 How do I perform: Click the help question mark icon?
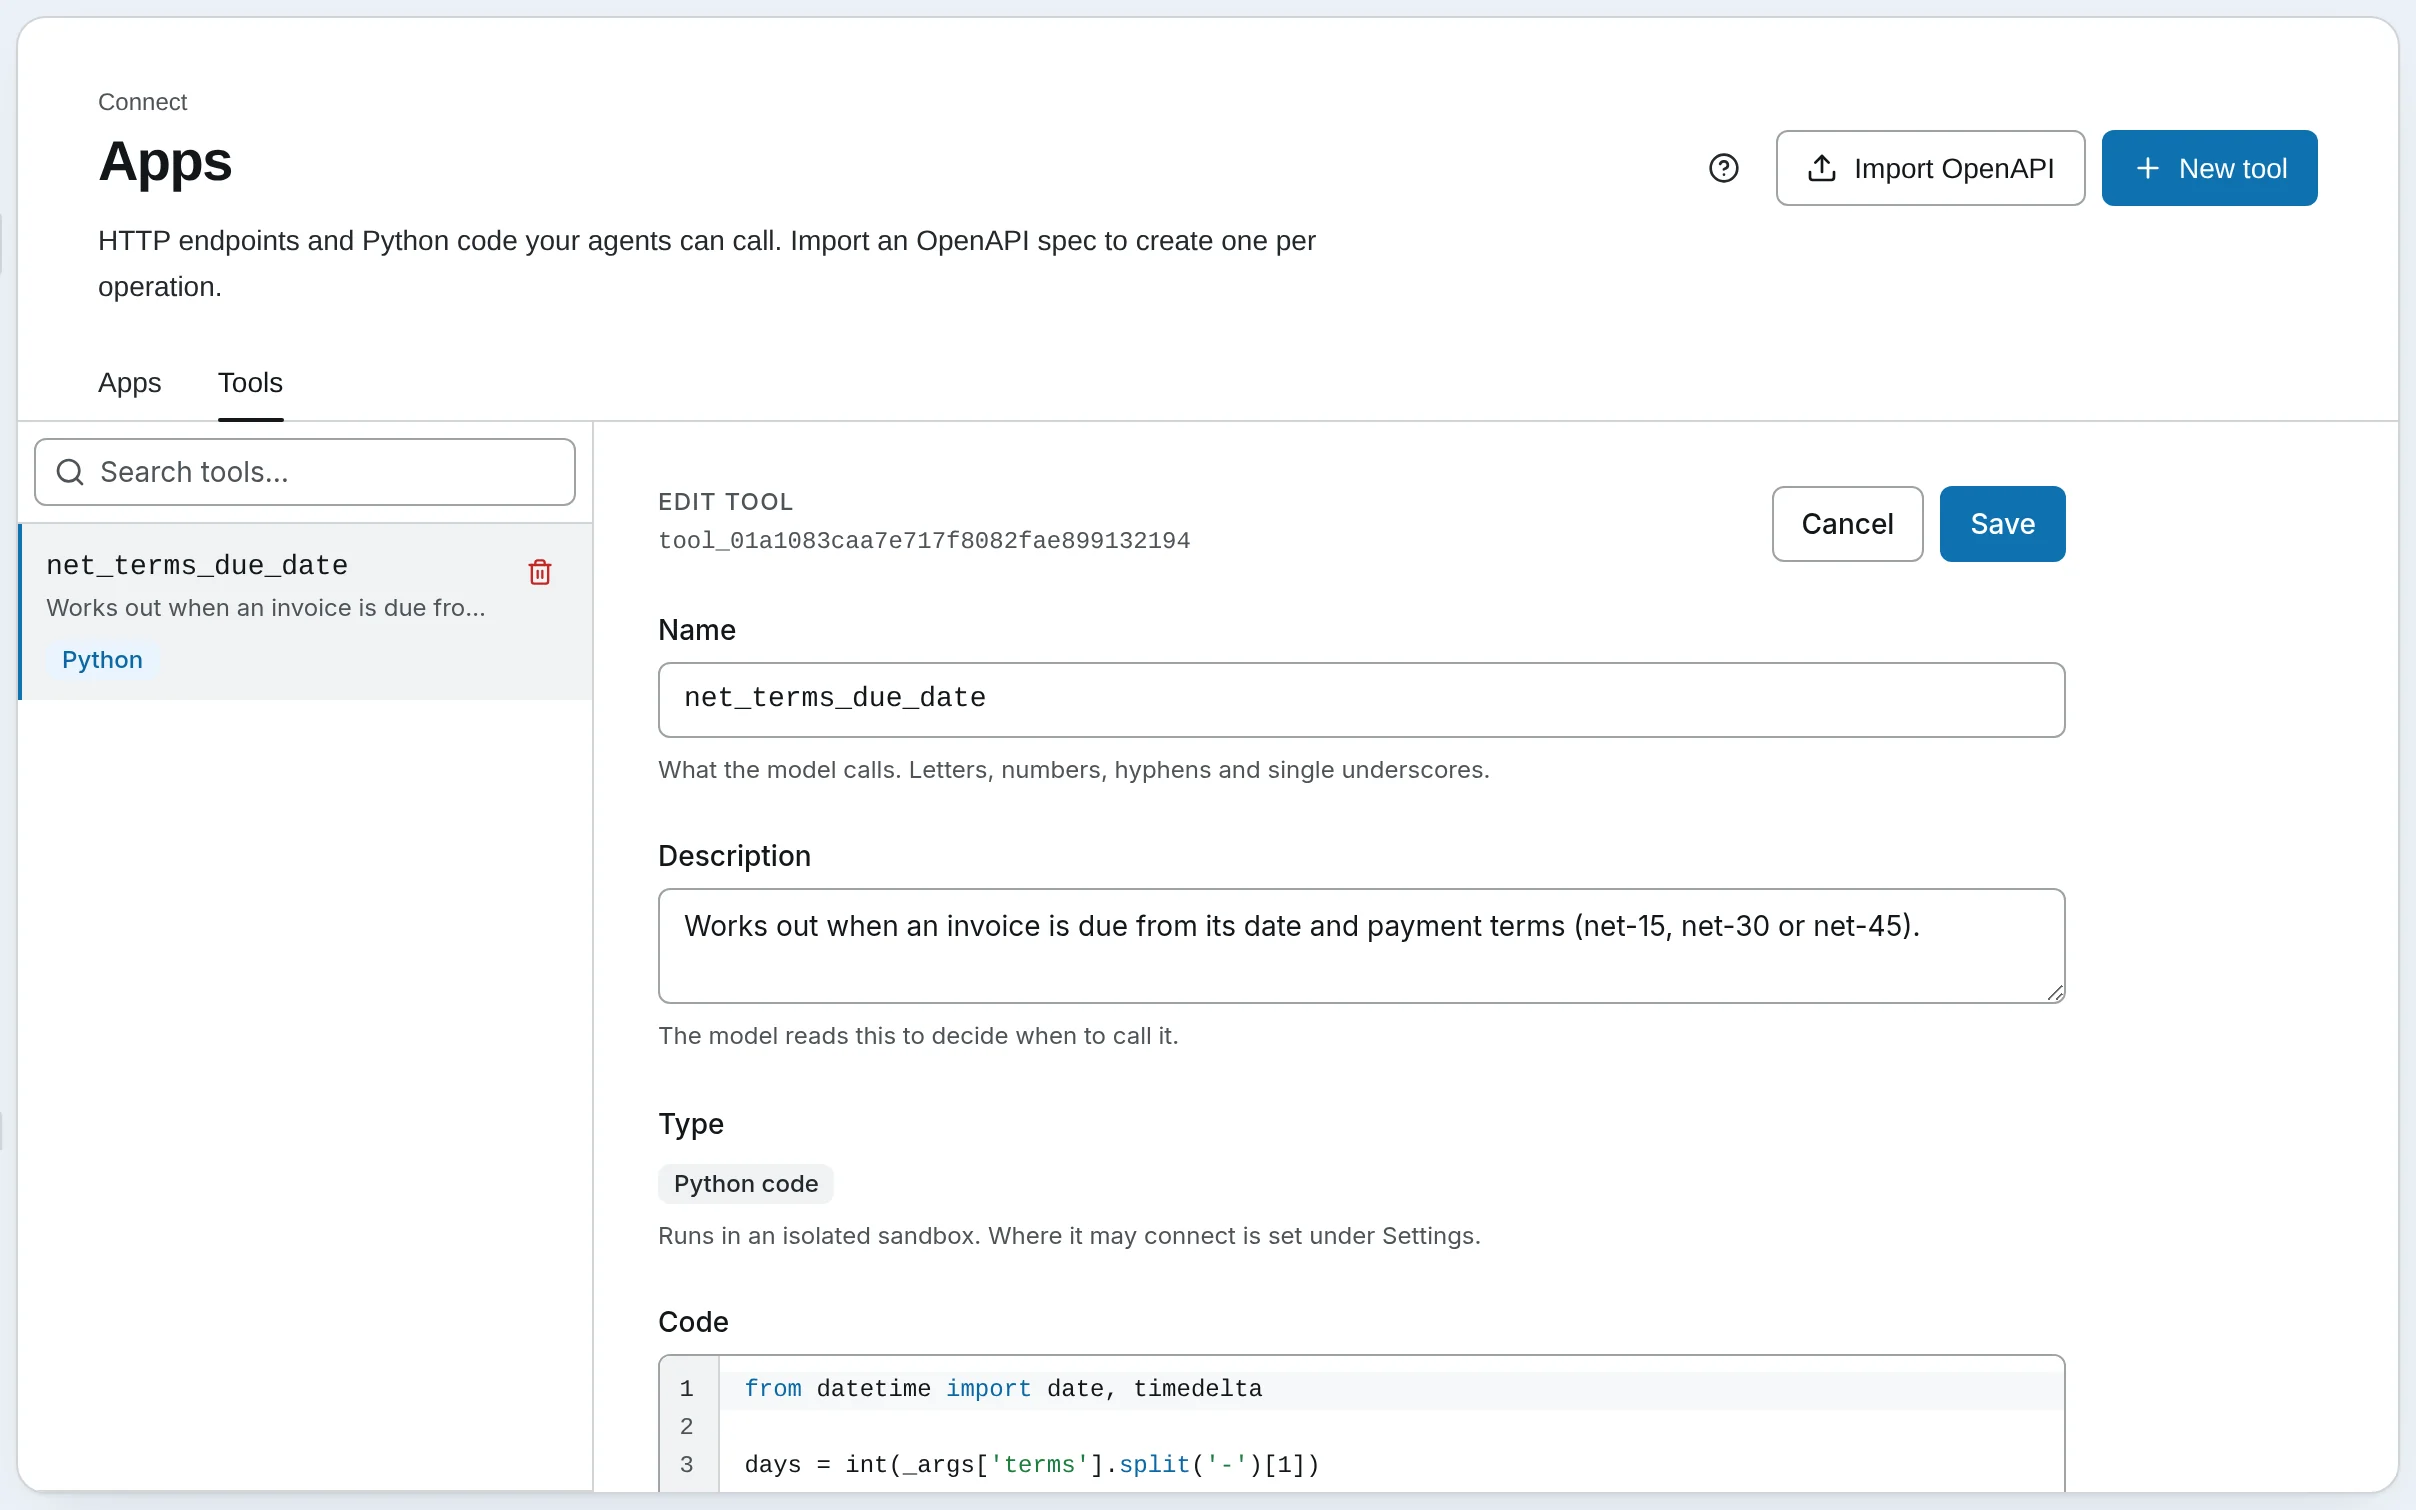click(1723, 168)
